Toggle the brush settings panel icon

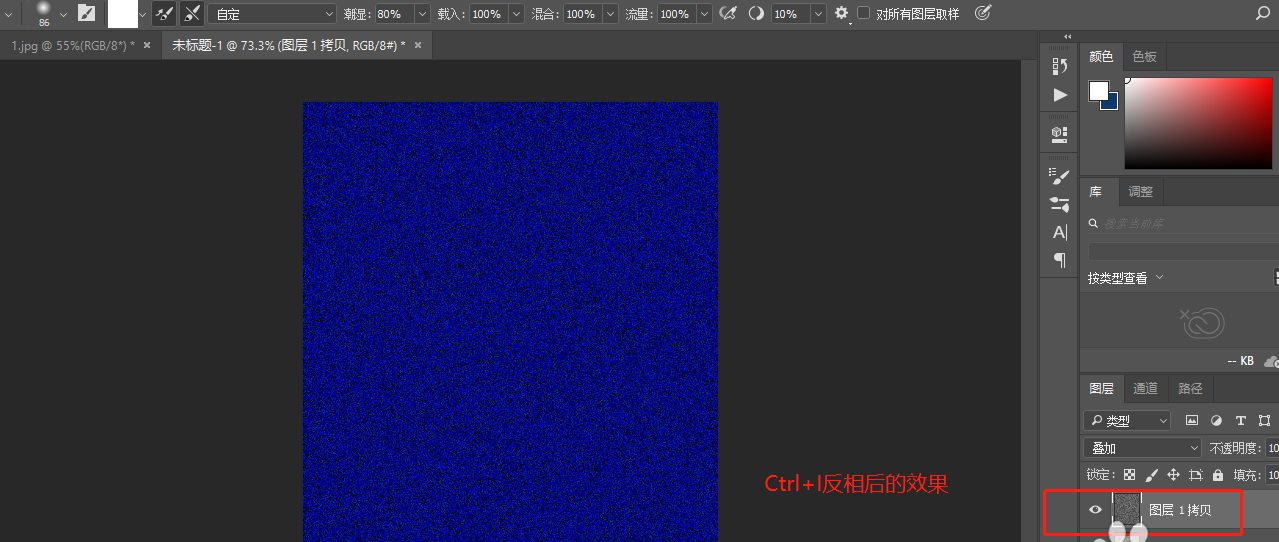point(87,13)
